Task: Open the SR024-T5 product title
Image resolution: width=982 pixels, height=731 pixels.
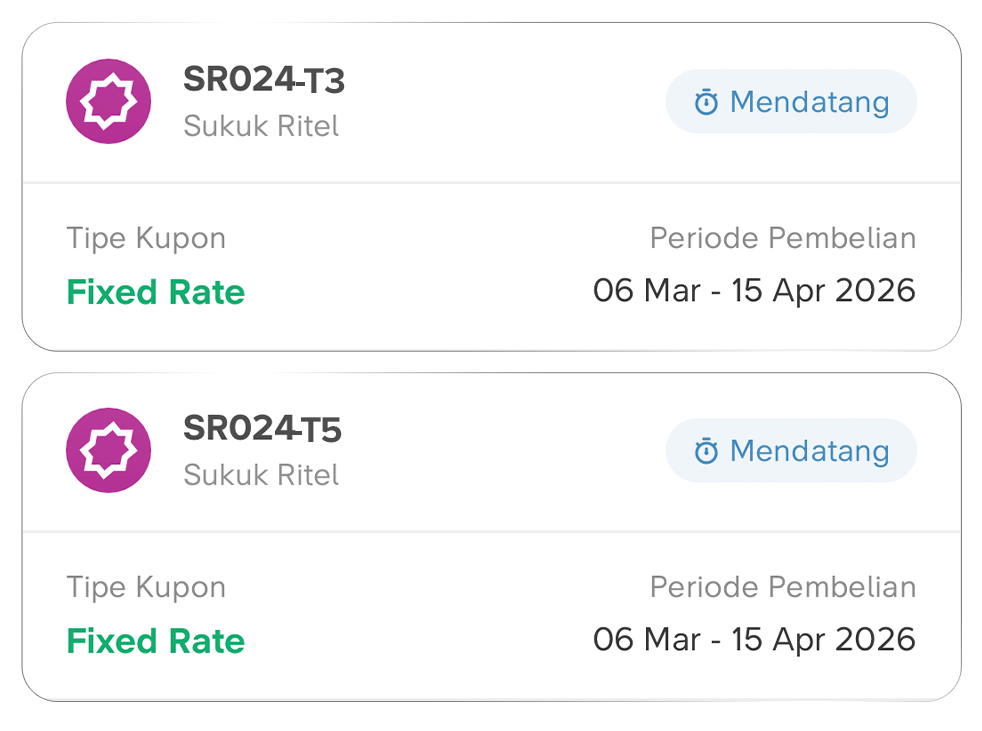Action: pyautogui.click(x=262, y=429)
